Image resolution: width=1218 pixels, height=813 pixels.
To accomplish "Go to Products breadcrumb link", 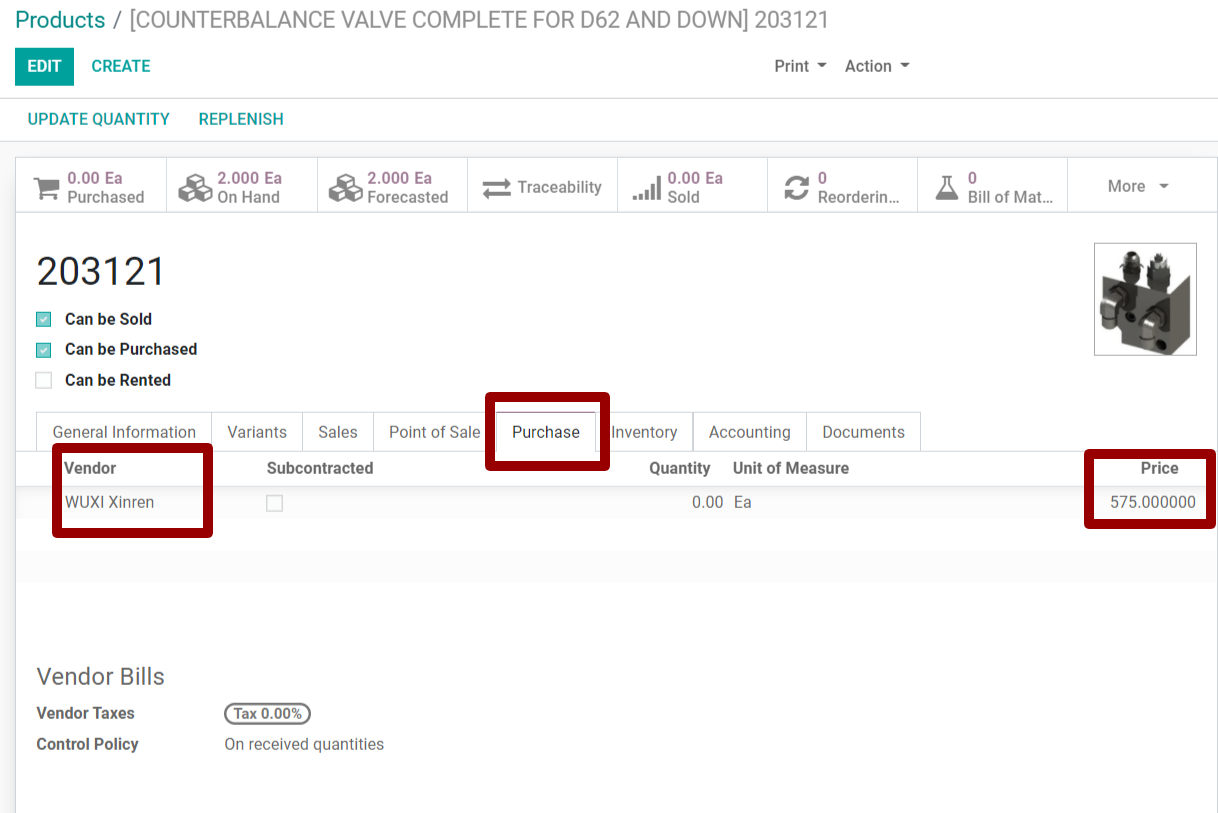I will pyautogui.click(x=60, y=20).
